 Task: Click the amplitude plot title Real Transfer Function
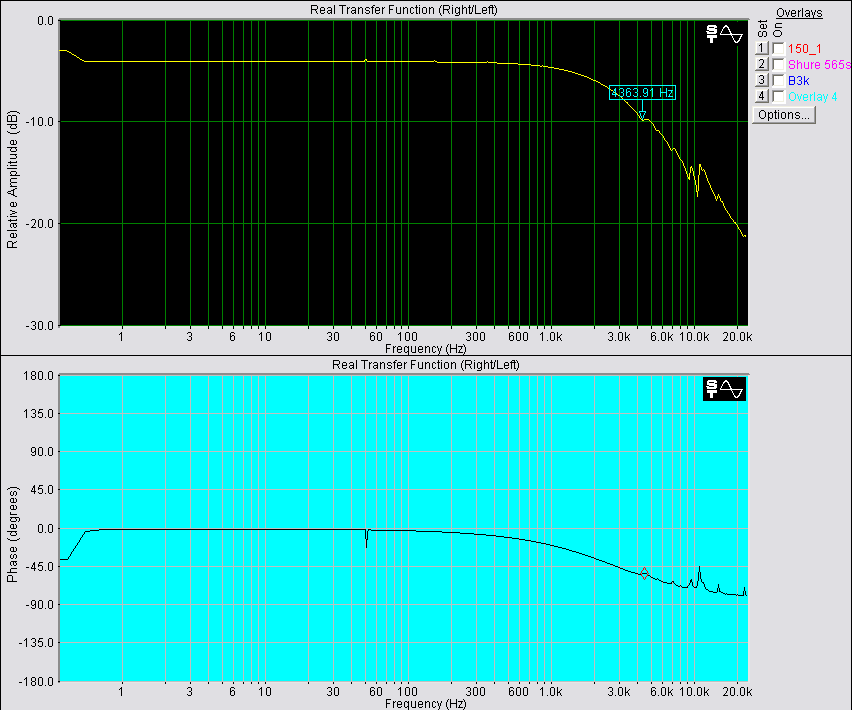404,10
